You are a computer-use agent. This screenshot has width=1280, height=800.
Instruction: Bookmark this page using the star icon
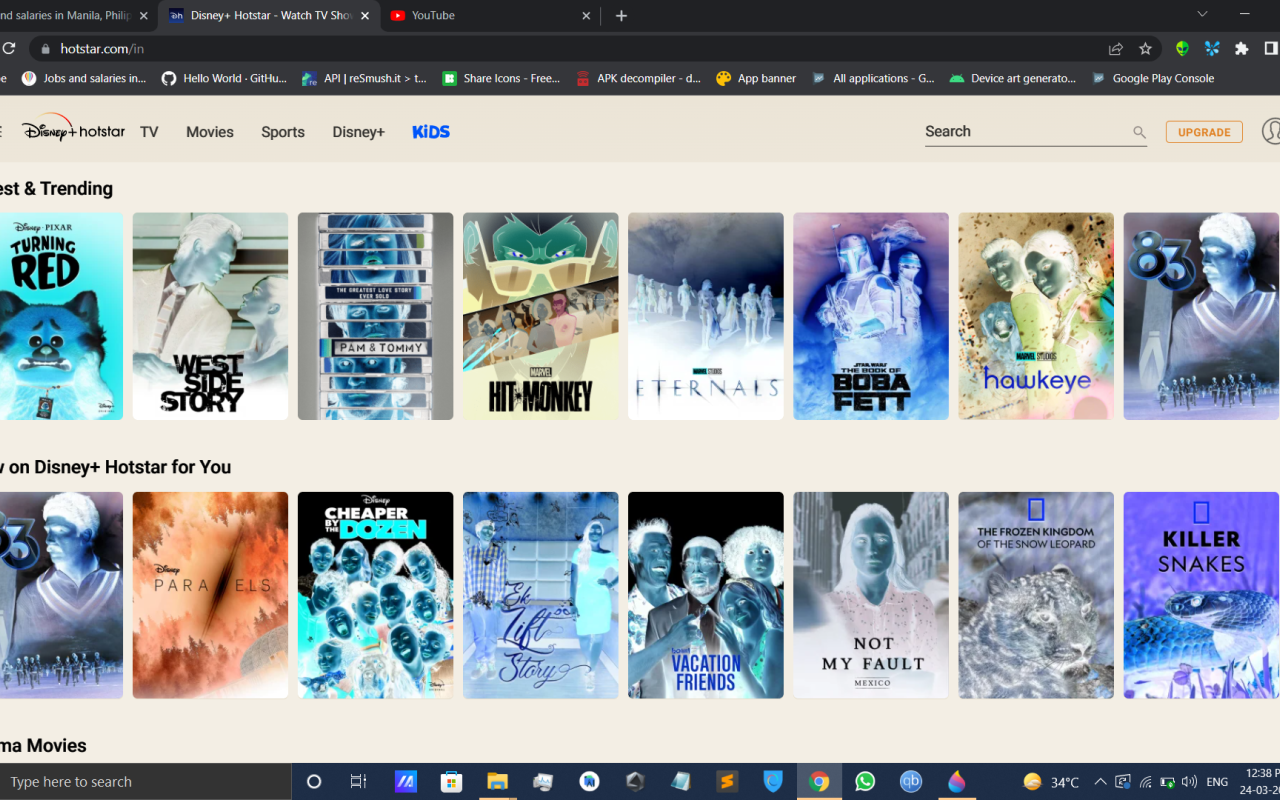click(1145, 48)
